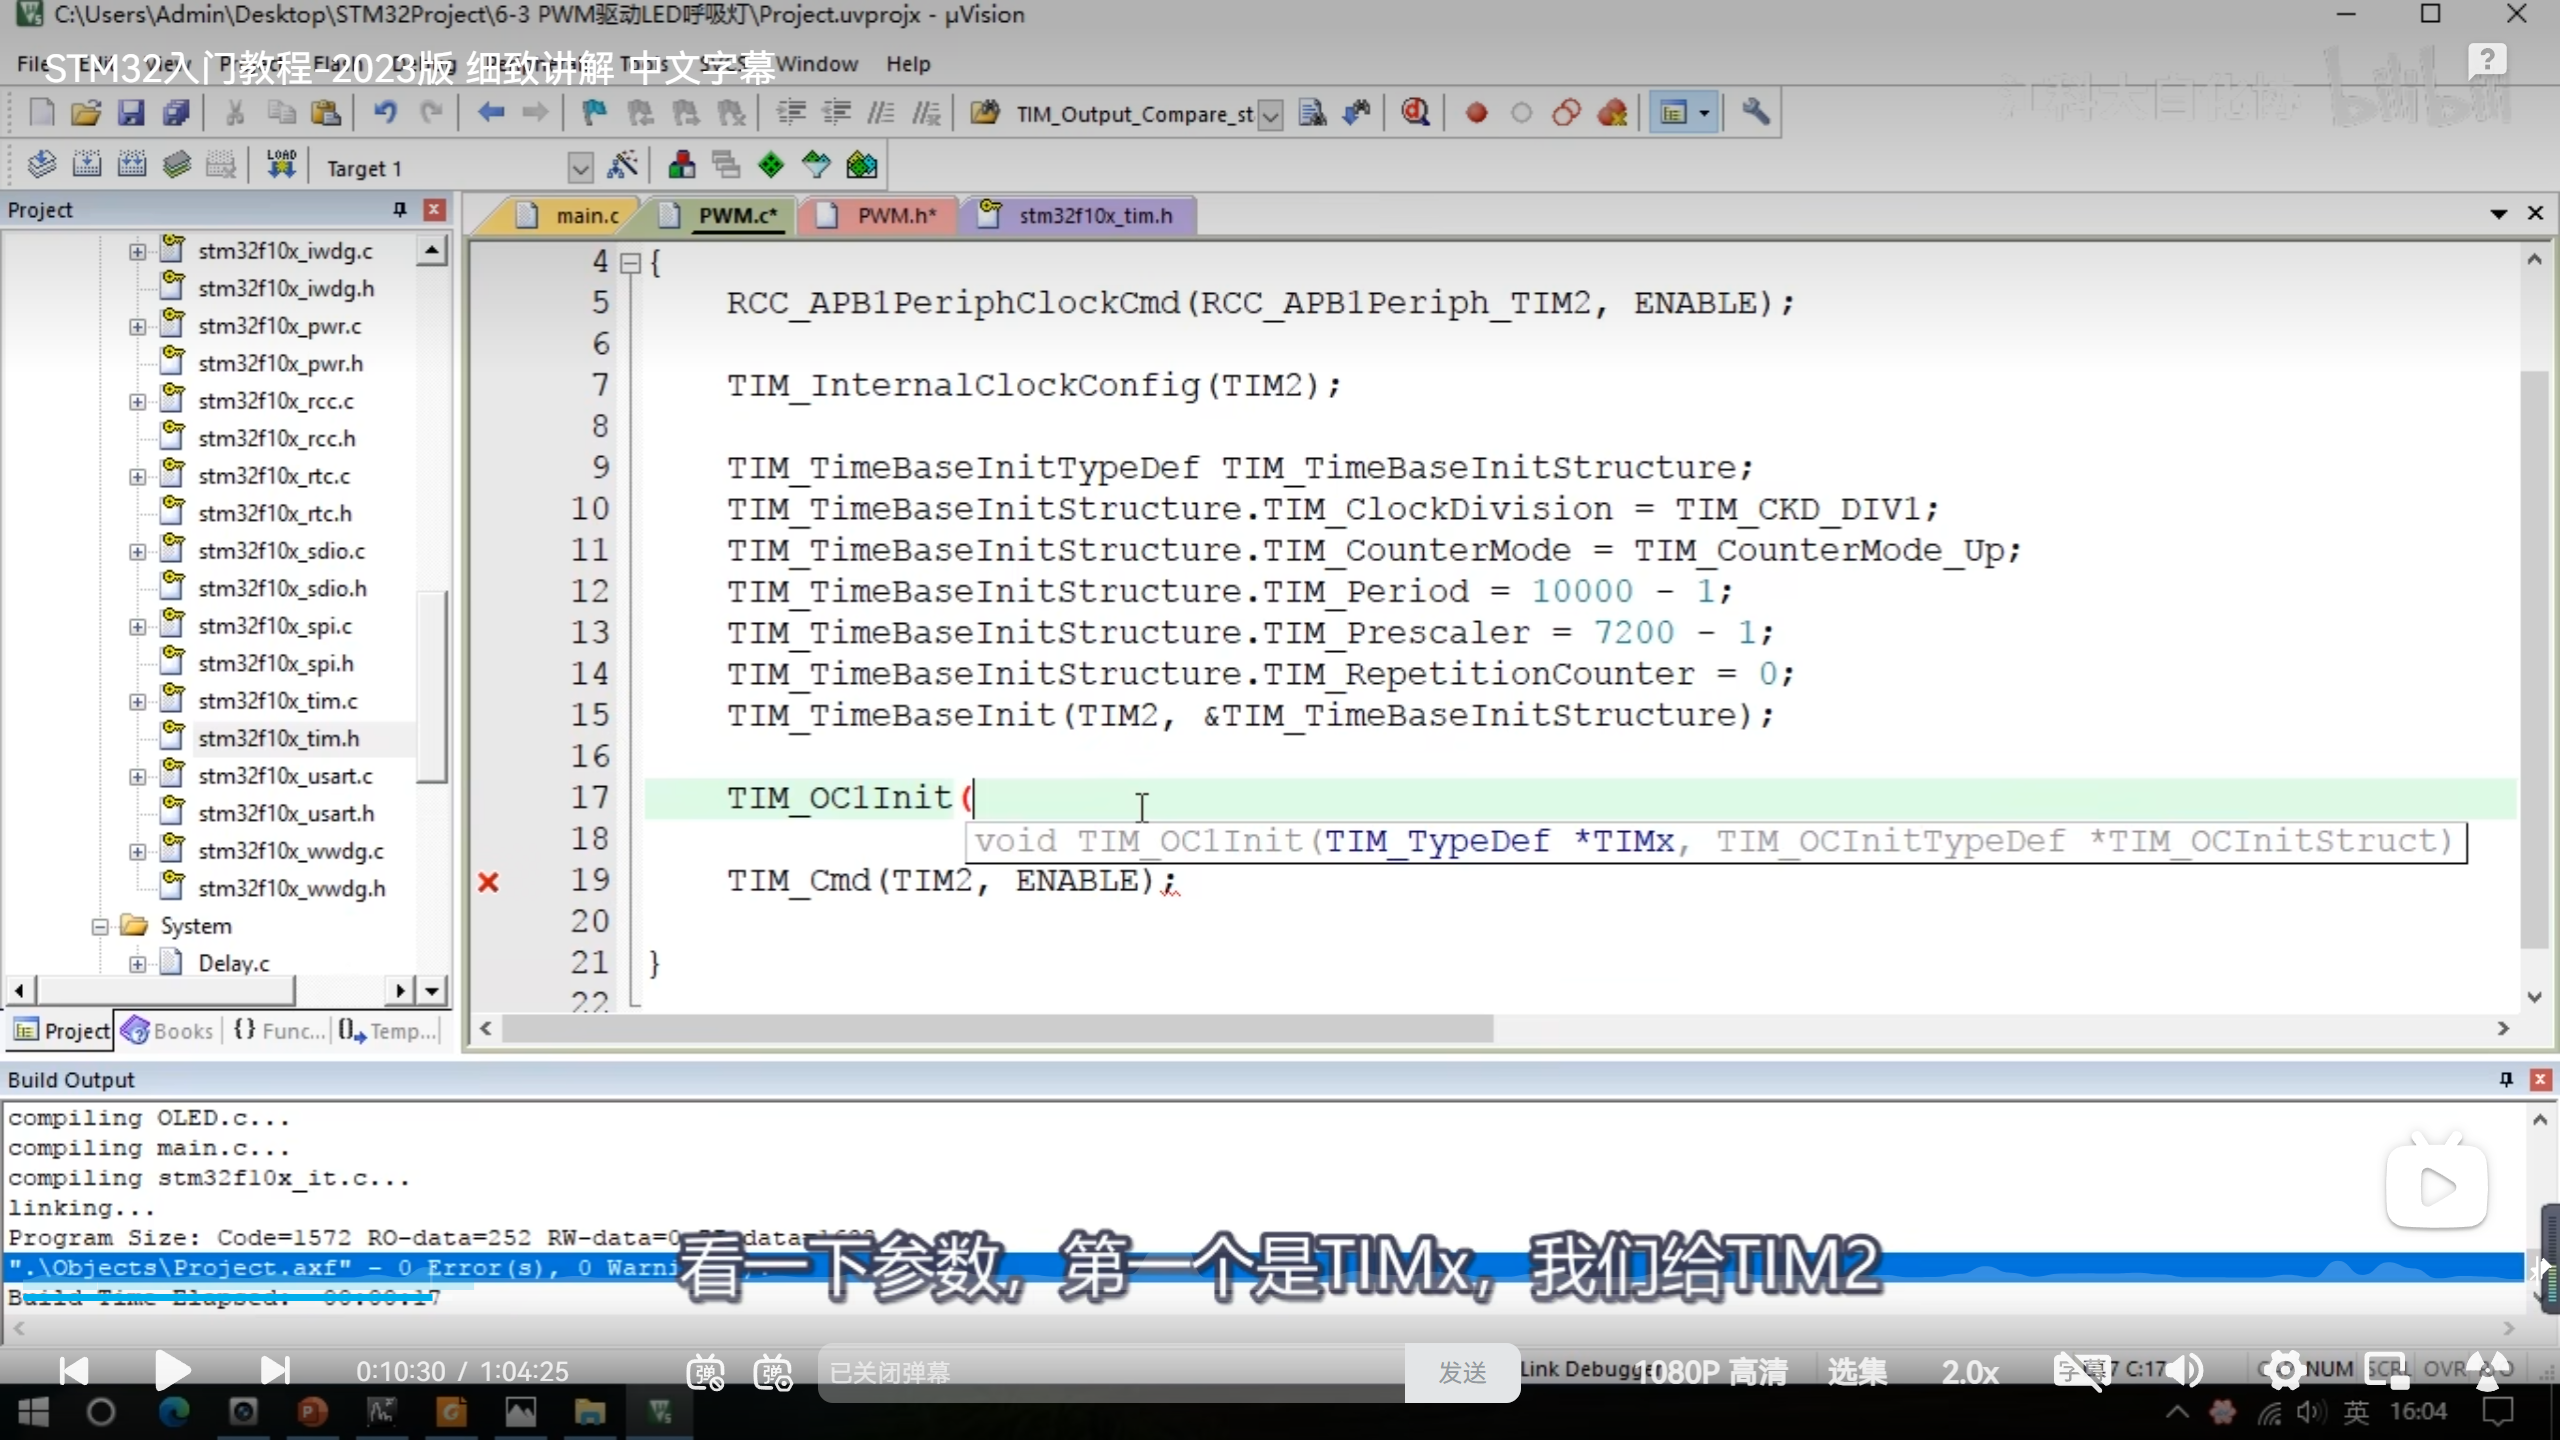Open the Configuration wrench icon
This screenshot has height=1440, width=2560.
(x=1755, y=113)
